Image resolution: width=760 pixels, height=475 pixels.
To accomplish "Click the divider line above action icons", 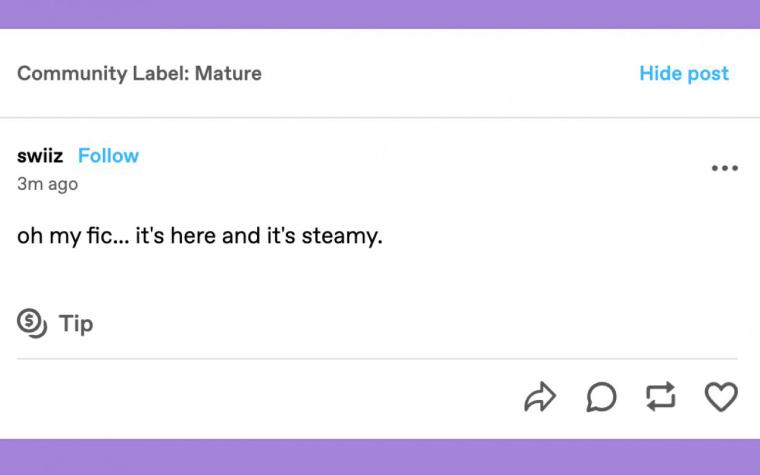I will tap(377, 359).
